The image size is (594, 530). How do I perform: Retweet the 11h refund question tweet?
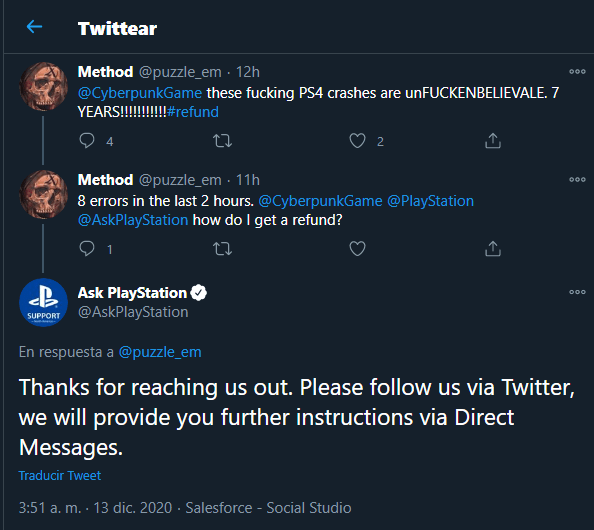(x=222, y=249)
